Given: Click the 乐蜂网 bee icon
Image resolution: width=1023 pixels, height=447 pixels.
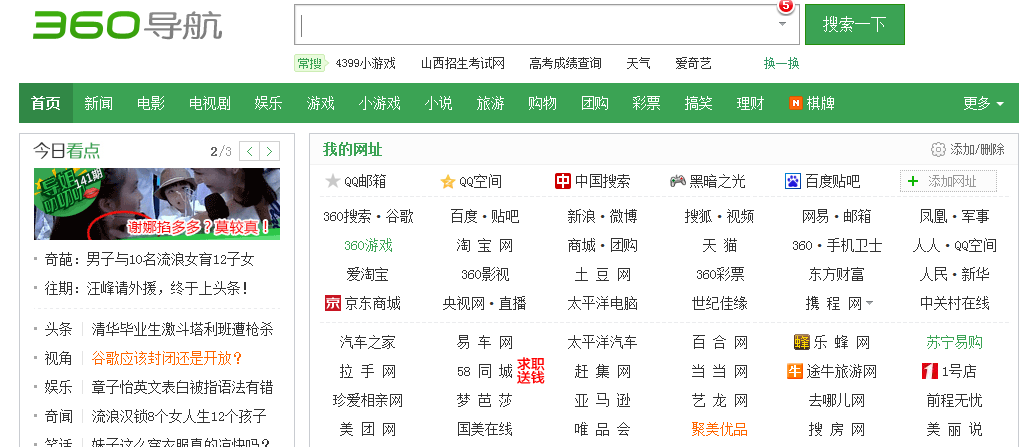Looking at the screenshot, I should point(802,342).
